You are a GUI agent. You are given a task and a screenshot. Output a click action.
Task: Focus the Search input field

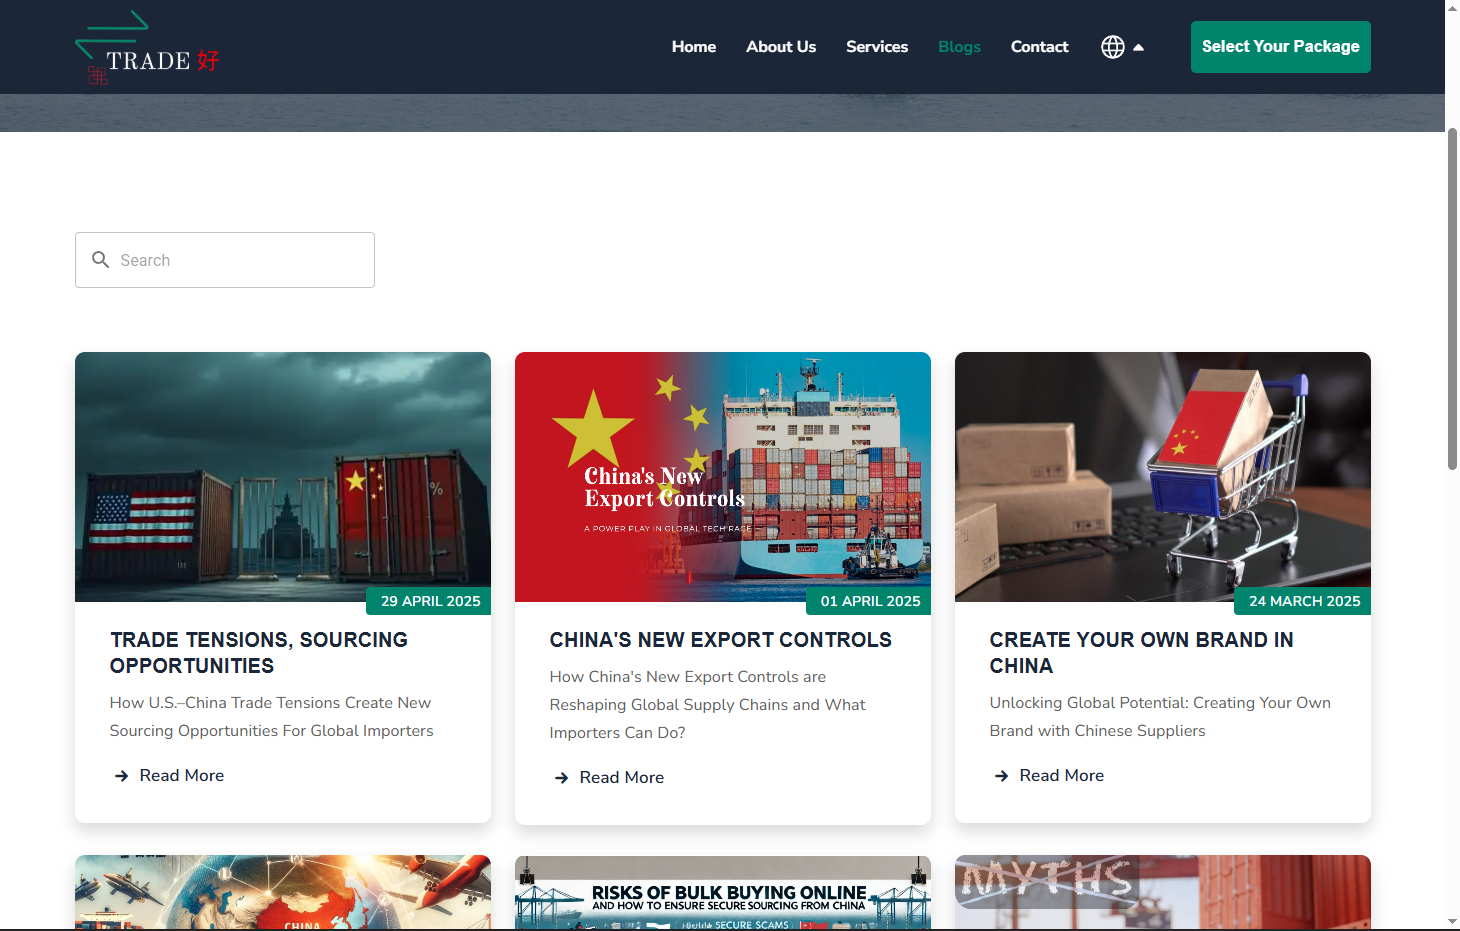[x=225, y=260]
